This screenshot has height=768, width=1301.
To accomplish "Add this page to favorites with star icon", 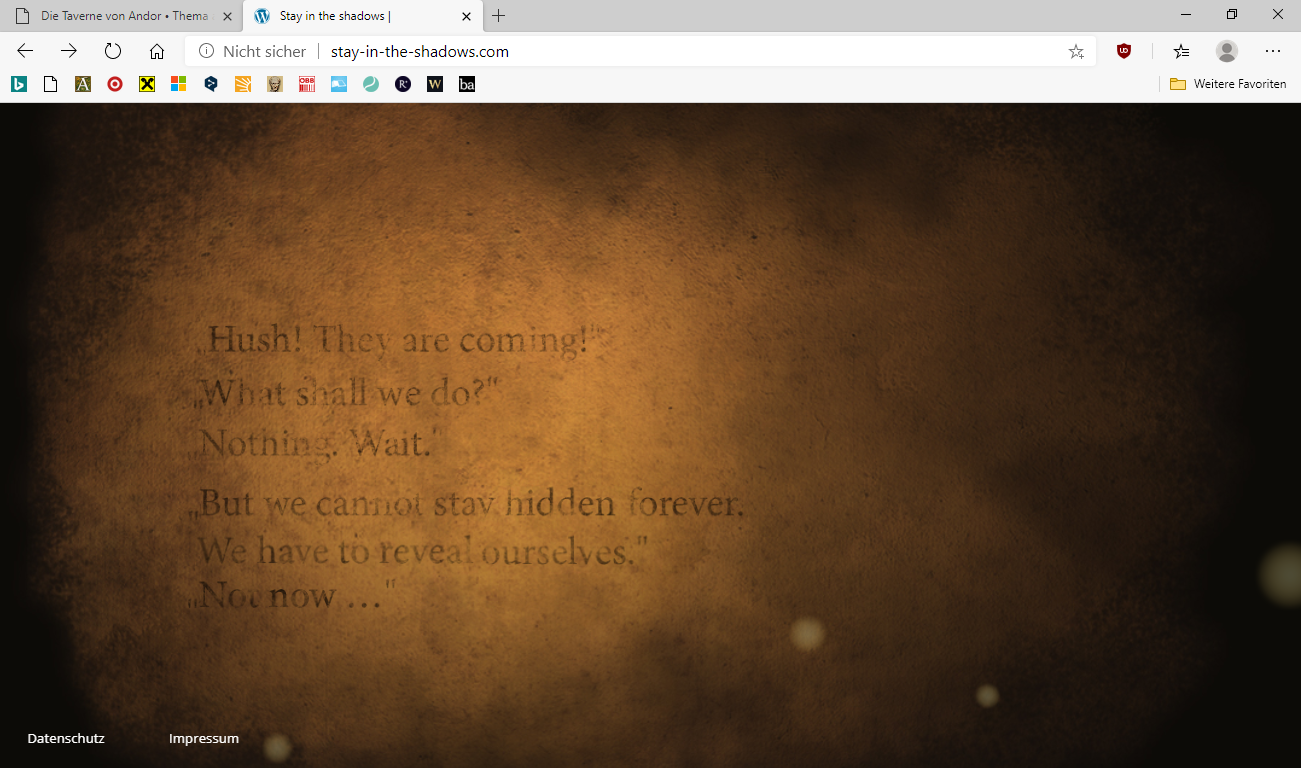I will click(x=1076, y=51).
